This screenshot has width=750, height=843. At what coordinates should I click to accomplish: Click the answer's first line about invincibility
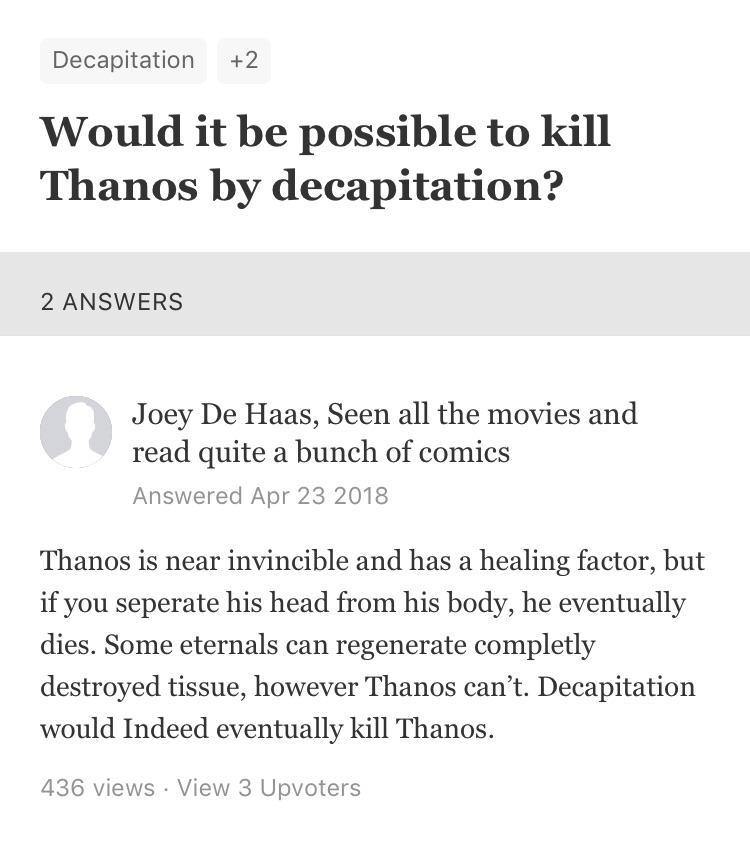pyautogui.click(x=372, y=561)
